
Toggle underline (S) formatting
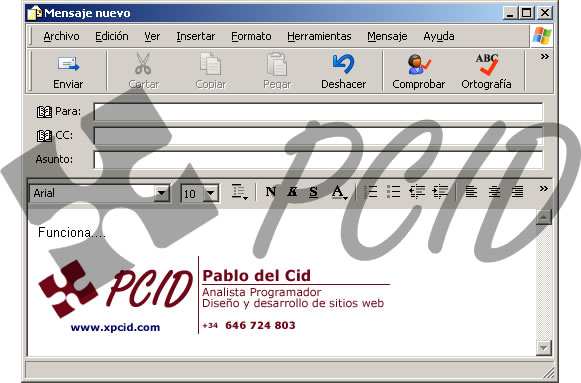click(x=313, y=192)
